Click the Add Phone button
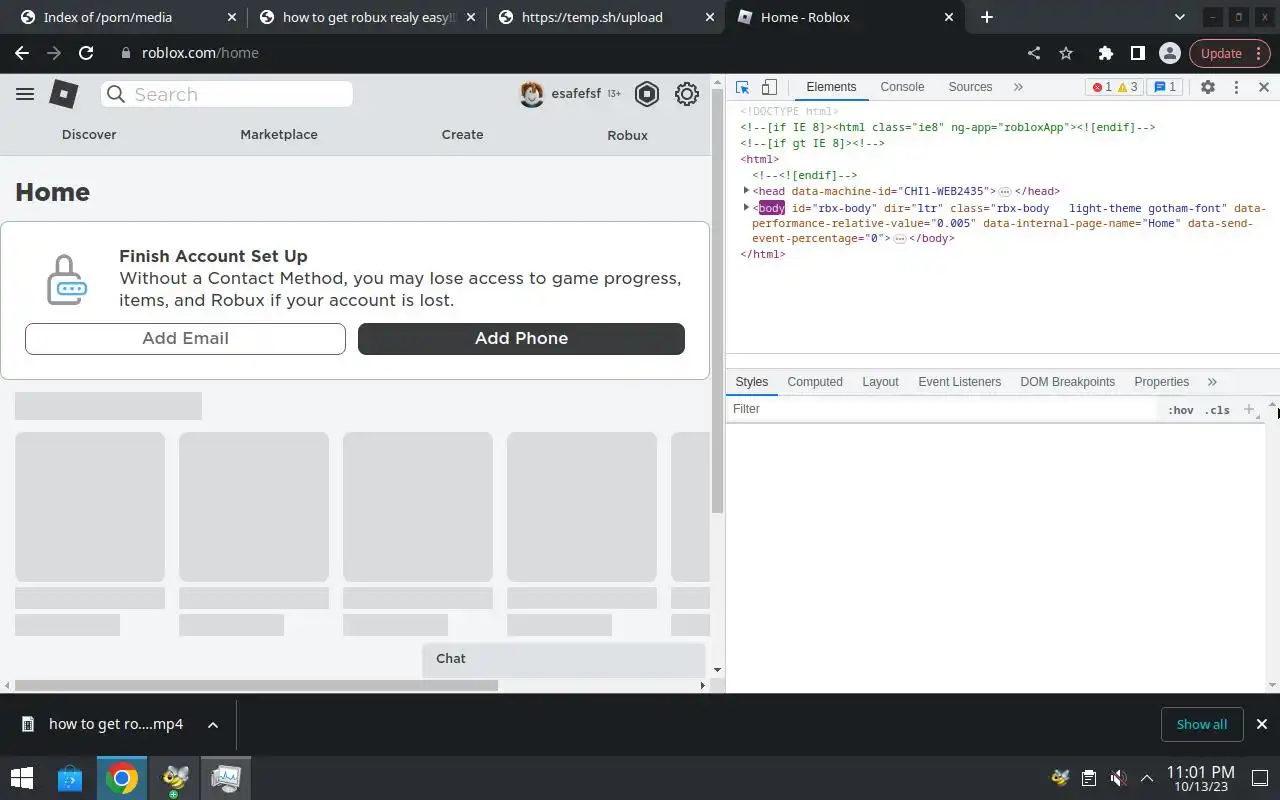Screen dimensions: 1280x800 click(521, 338)
